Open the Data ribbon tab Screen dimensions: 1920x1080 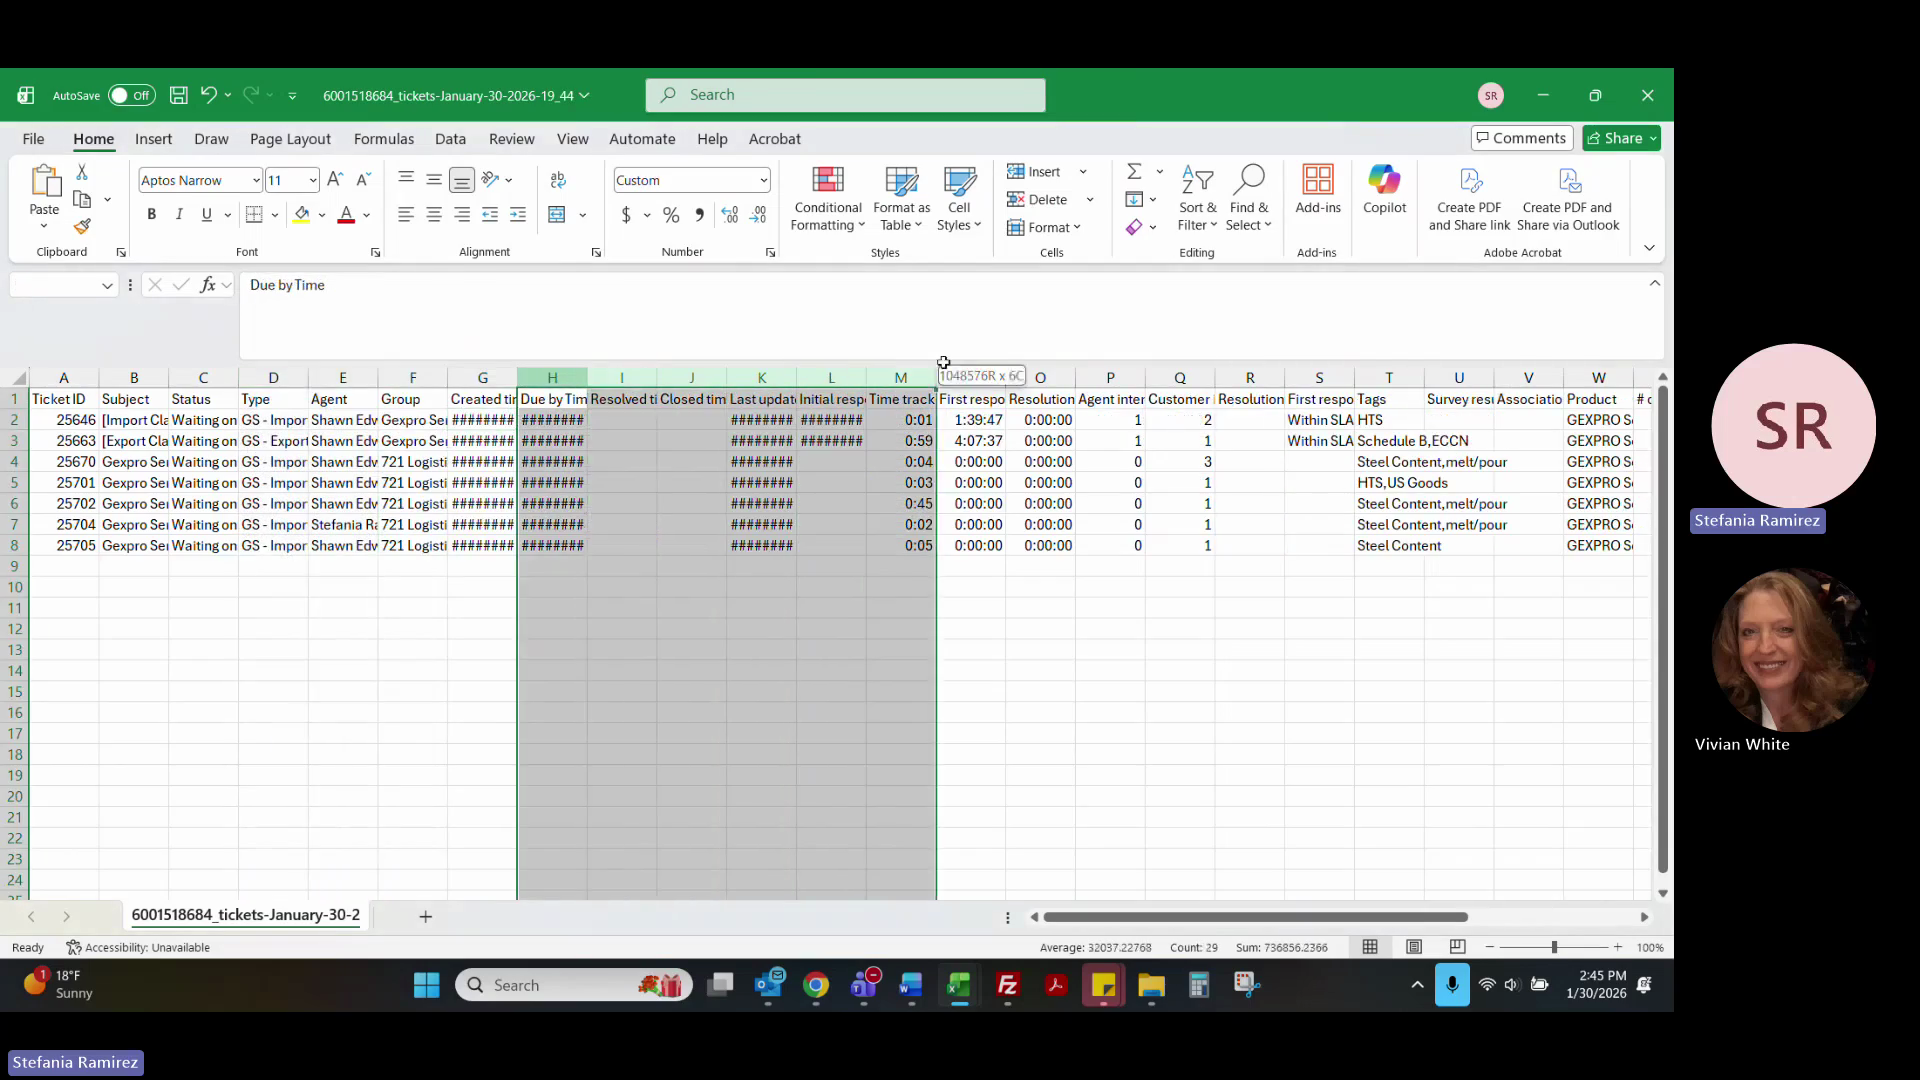tap(450, 139)
